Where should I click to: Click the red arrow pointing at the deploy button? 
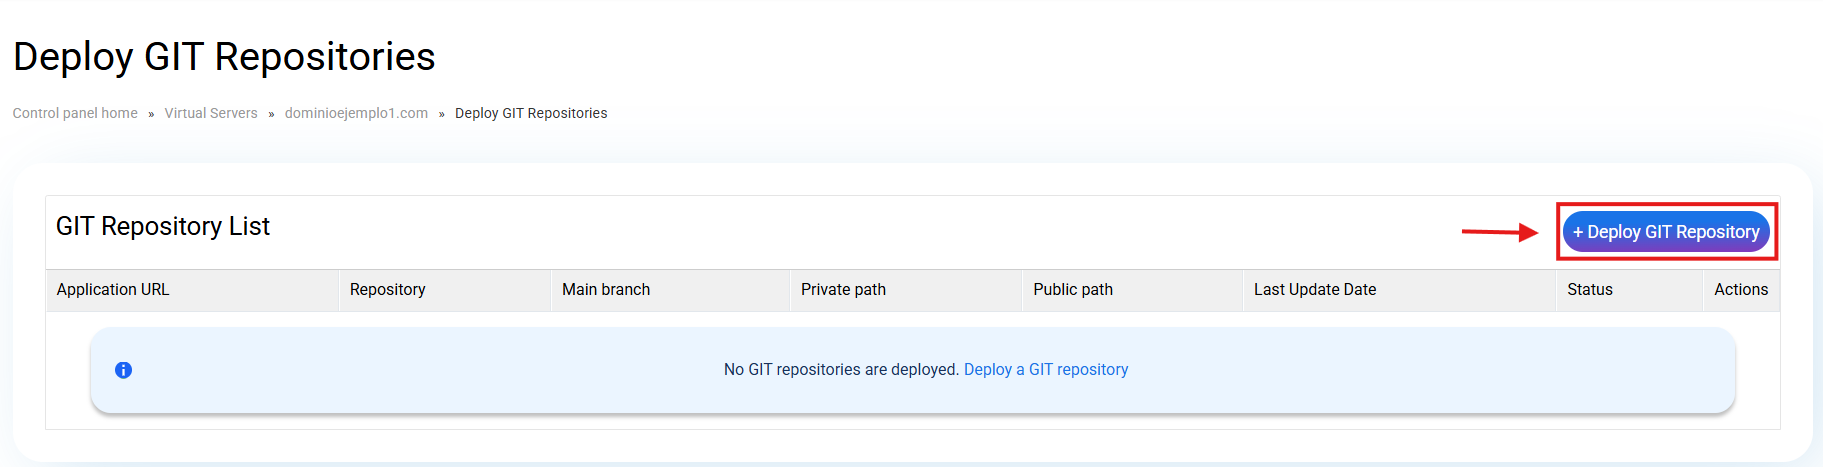click(x=1499, y=232)
